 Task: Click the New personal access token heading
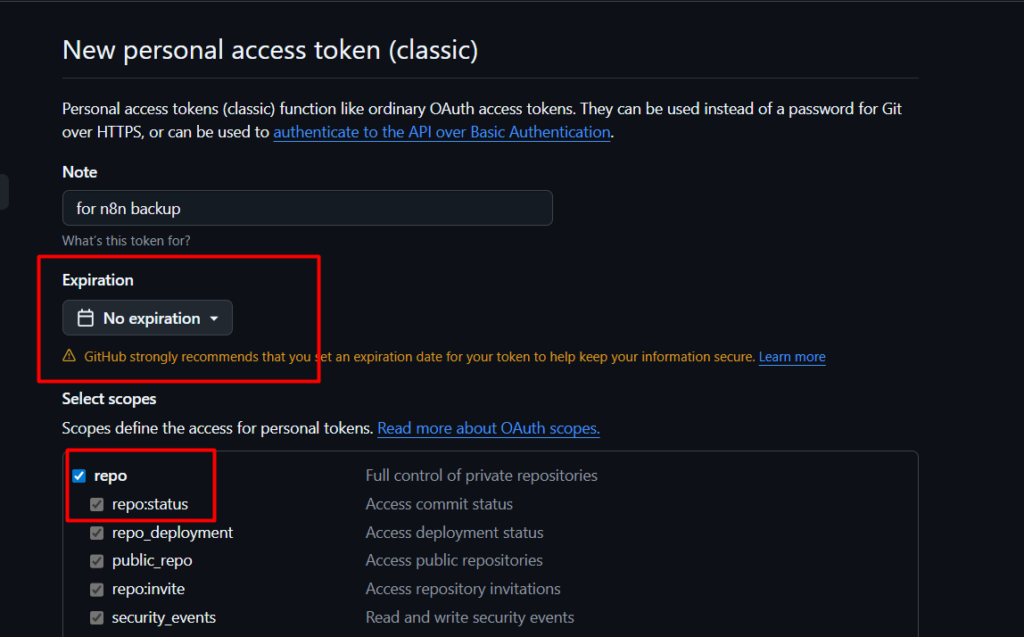270,50
